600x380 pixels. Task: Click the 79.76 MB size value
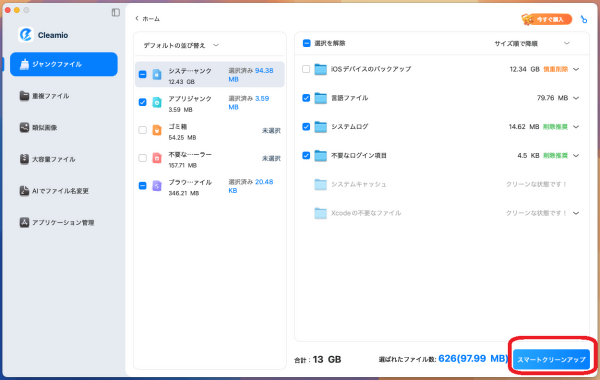click(552, 98)
